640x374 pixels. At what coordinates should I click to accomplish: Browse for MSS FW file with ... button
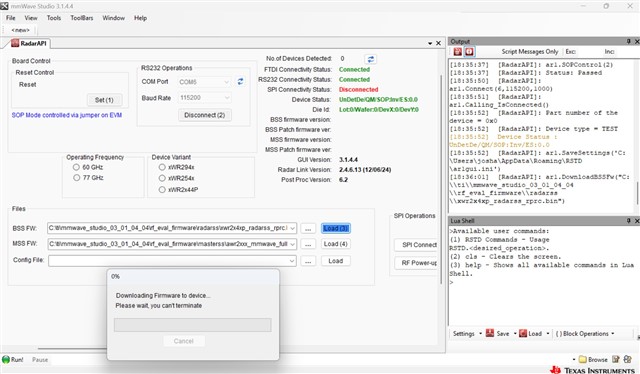(x=308, y=244)
